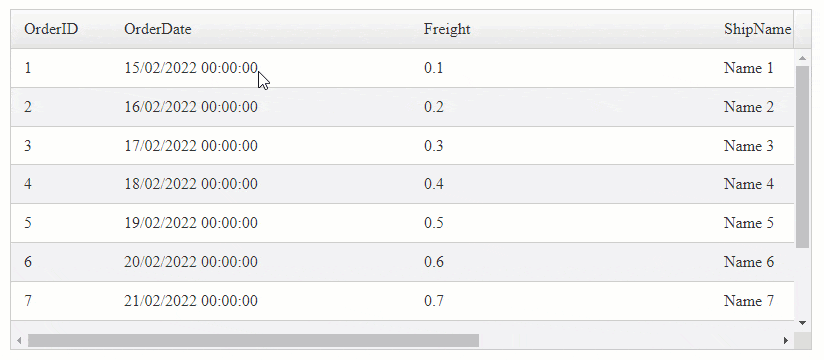
Task: Click the horizontal scrollbar right arrow
Action: pyautogui.click(x=786, y=341)
